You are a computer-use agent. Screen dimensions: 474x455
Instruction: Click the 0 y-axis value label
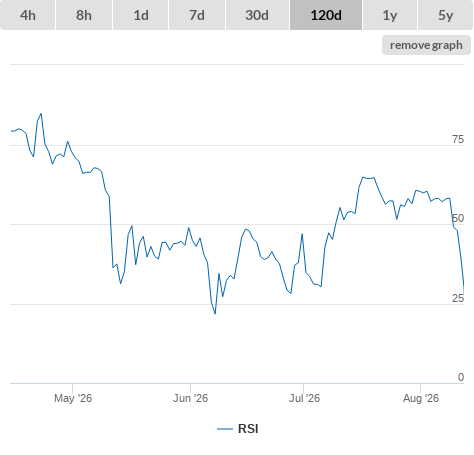461,377
